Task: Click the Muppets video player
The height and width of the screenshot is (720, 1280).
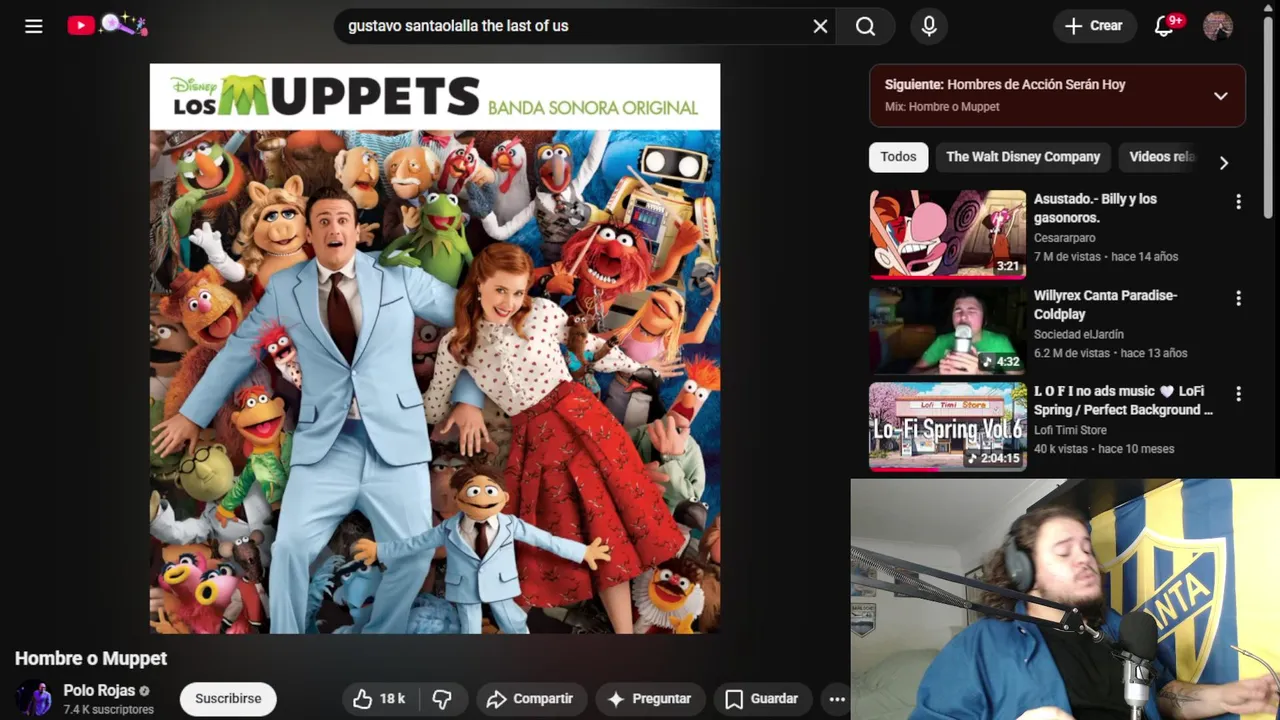Action: click(x=435, y=349)
